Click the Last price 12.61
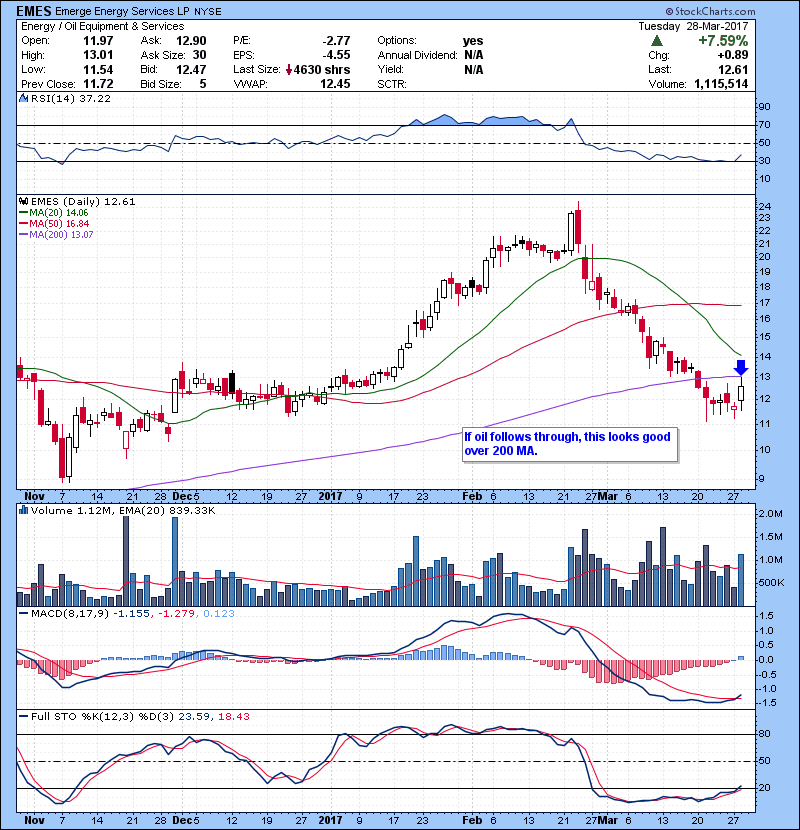Screen dimensions: 800x830 point(733,69)
